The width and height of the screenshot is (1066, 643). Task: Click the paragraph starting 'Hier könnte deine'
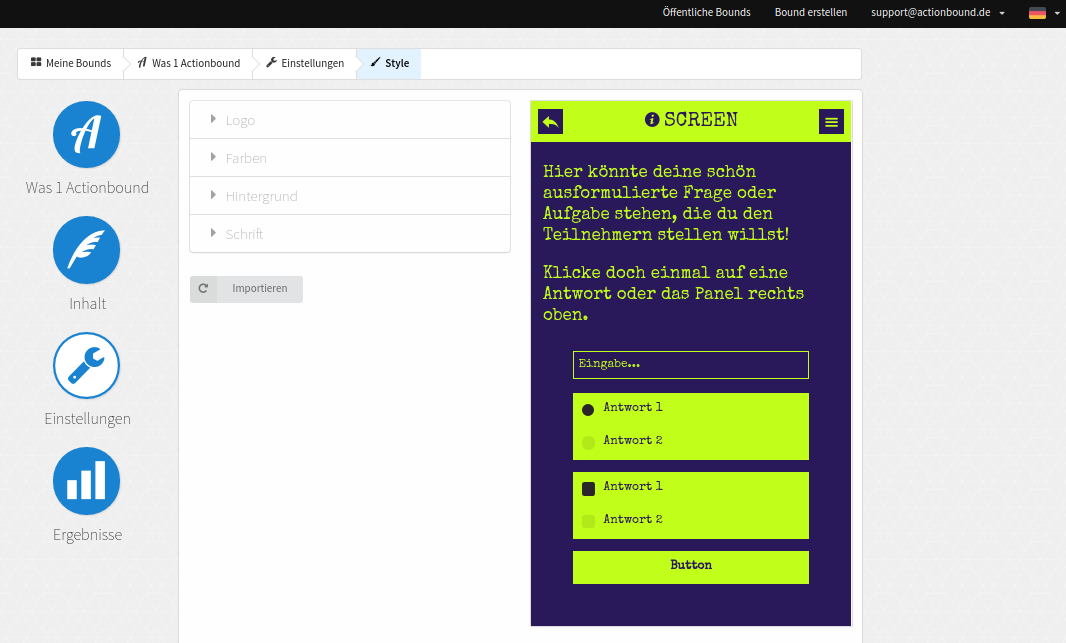[666, 203]
